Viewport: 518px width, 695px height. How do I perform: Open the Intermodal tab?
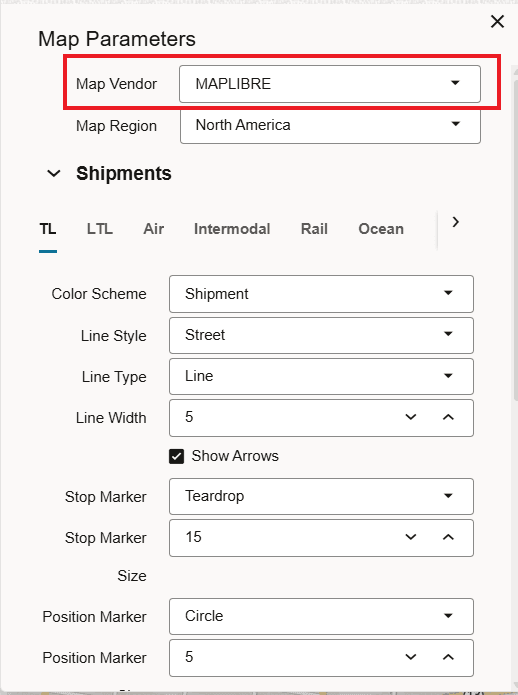(232, 229)
